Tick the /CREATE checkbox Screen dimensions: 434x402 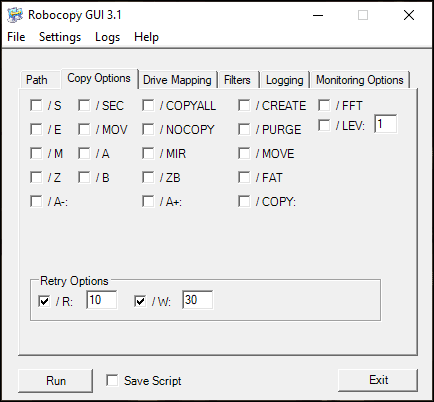[244, 106]
